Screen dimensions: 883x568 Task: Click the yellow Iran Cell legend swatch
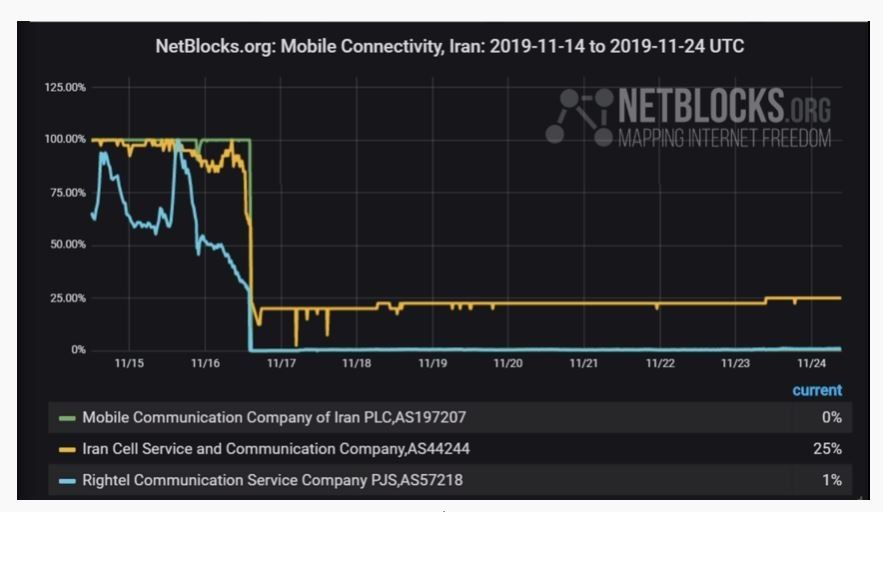pyautogui.click(x=68, y=450)
